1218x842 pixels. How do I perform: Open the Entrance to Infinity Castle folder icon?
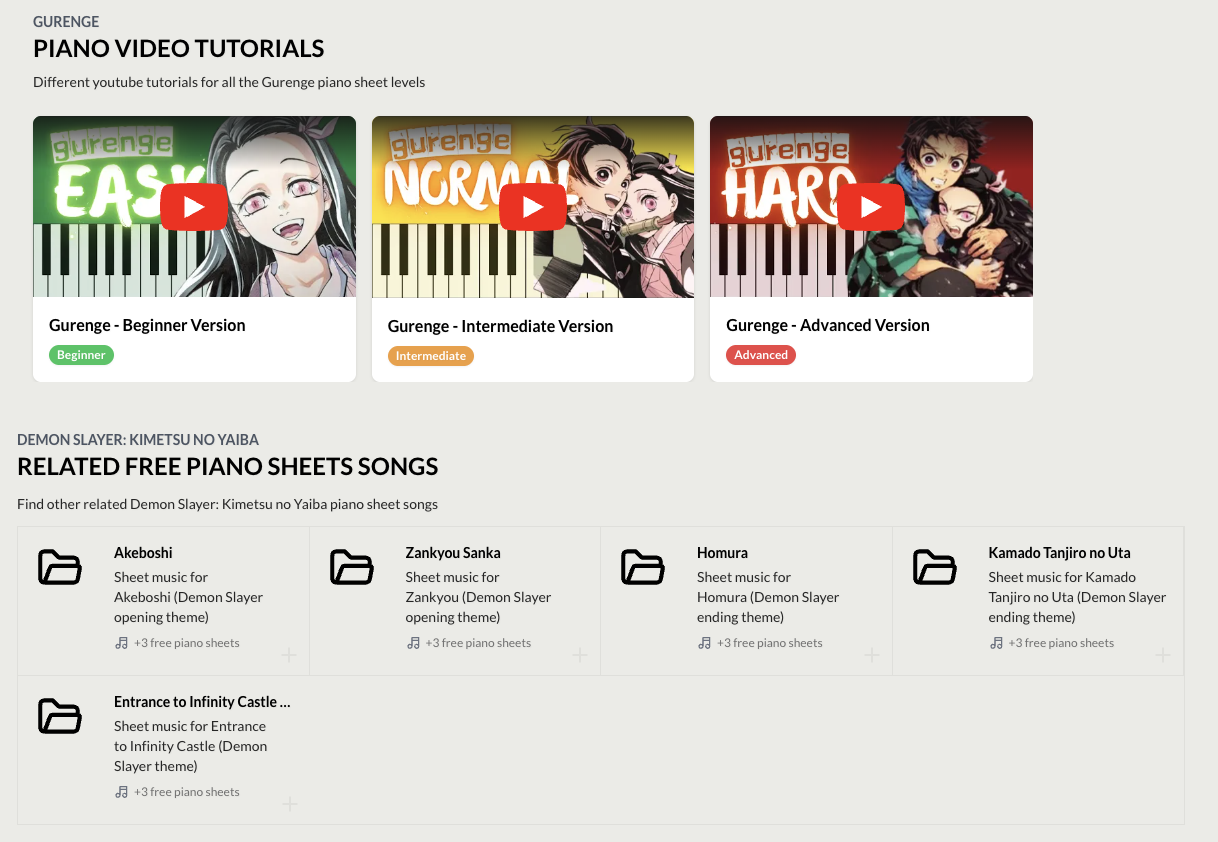click(60, 716)
